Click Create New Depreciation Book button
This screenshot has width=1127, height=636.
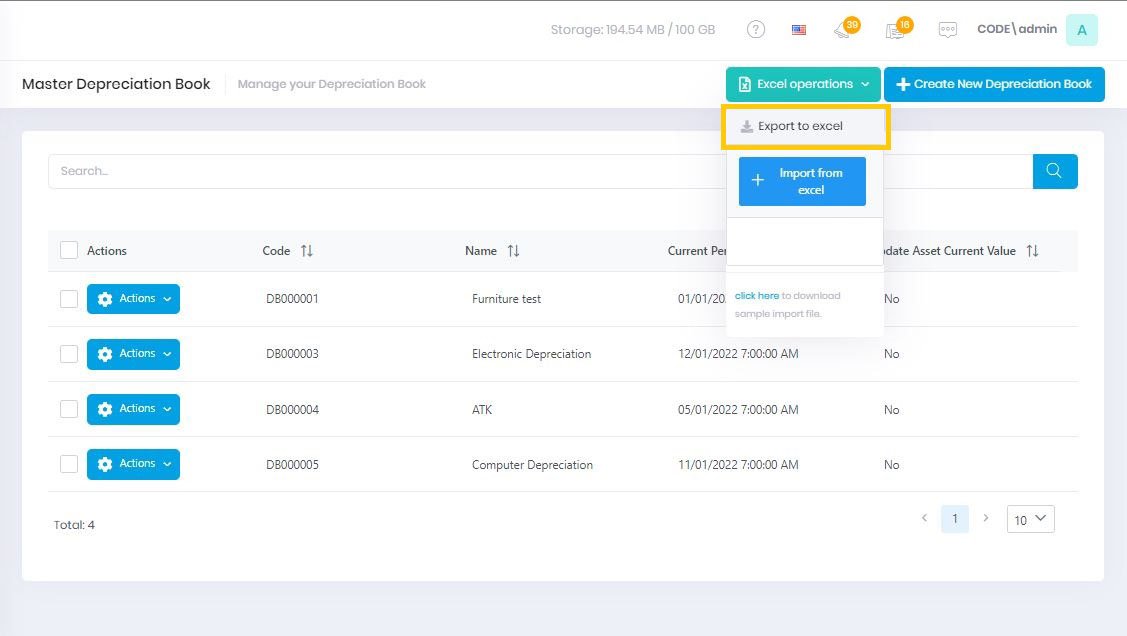click(x=994, y=85)
